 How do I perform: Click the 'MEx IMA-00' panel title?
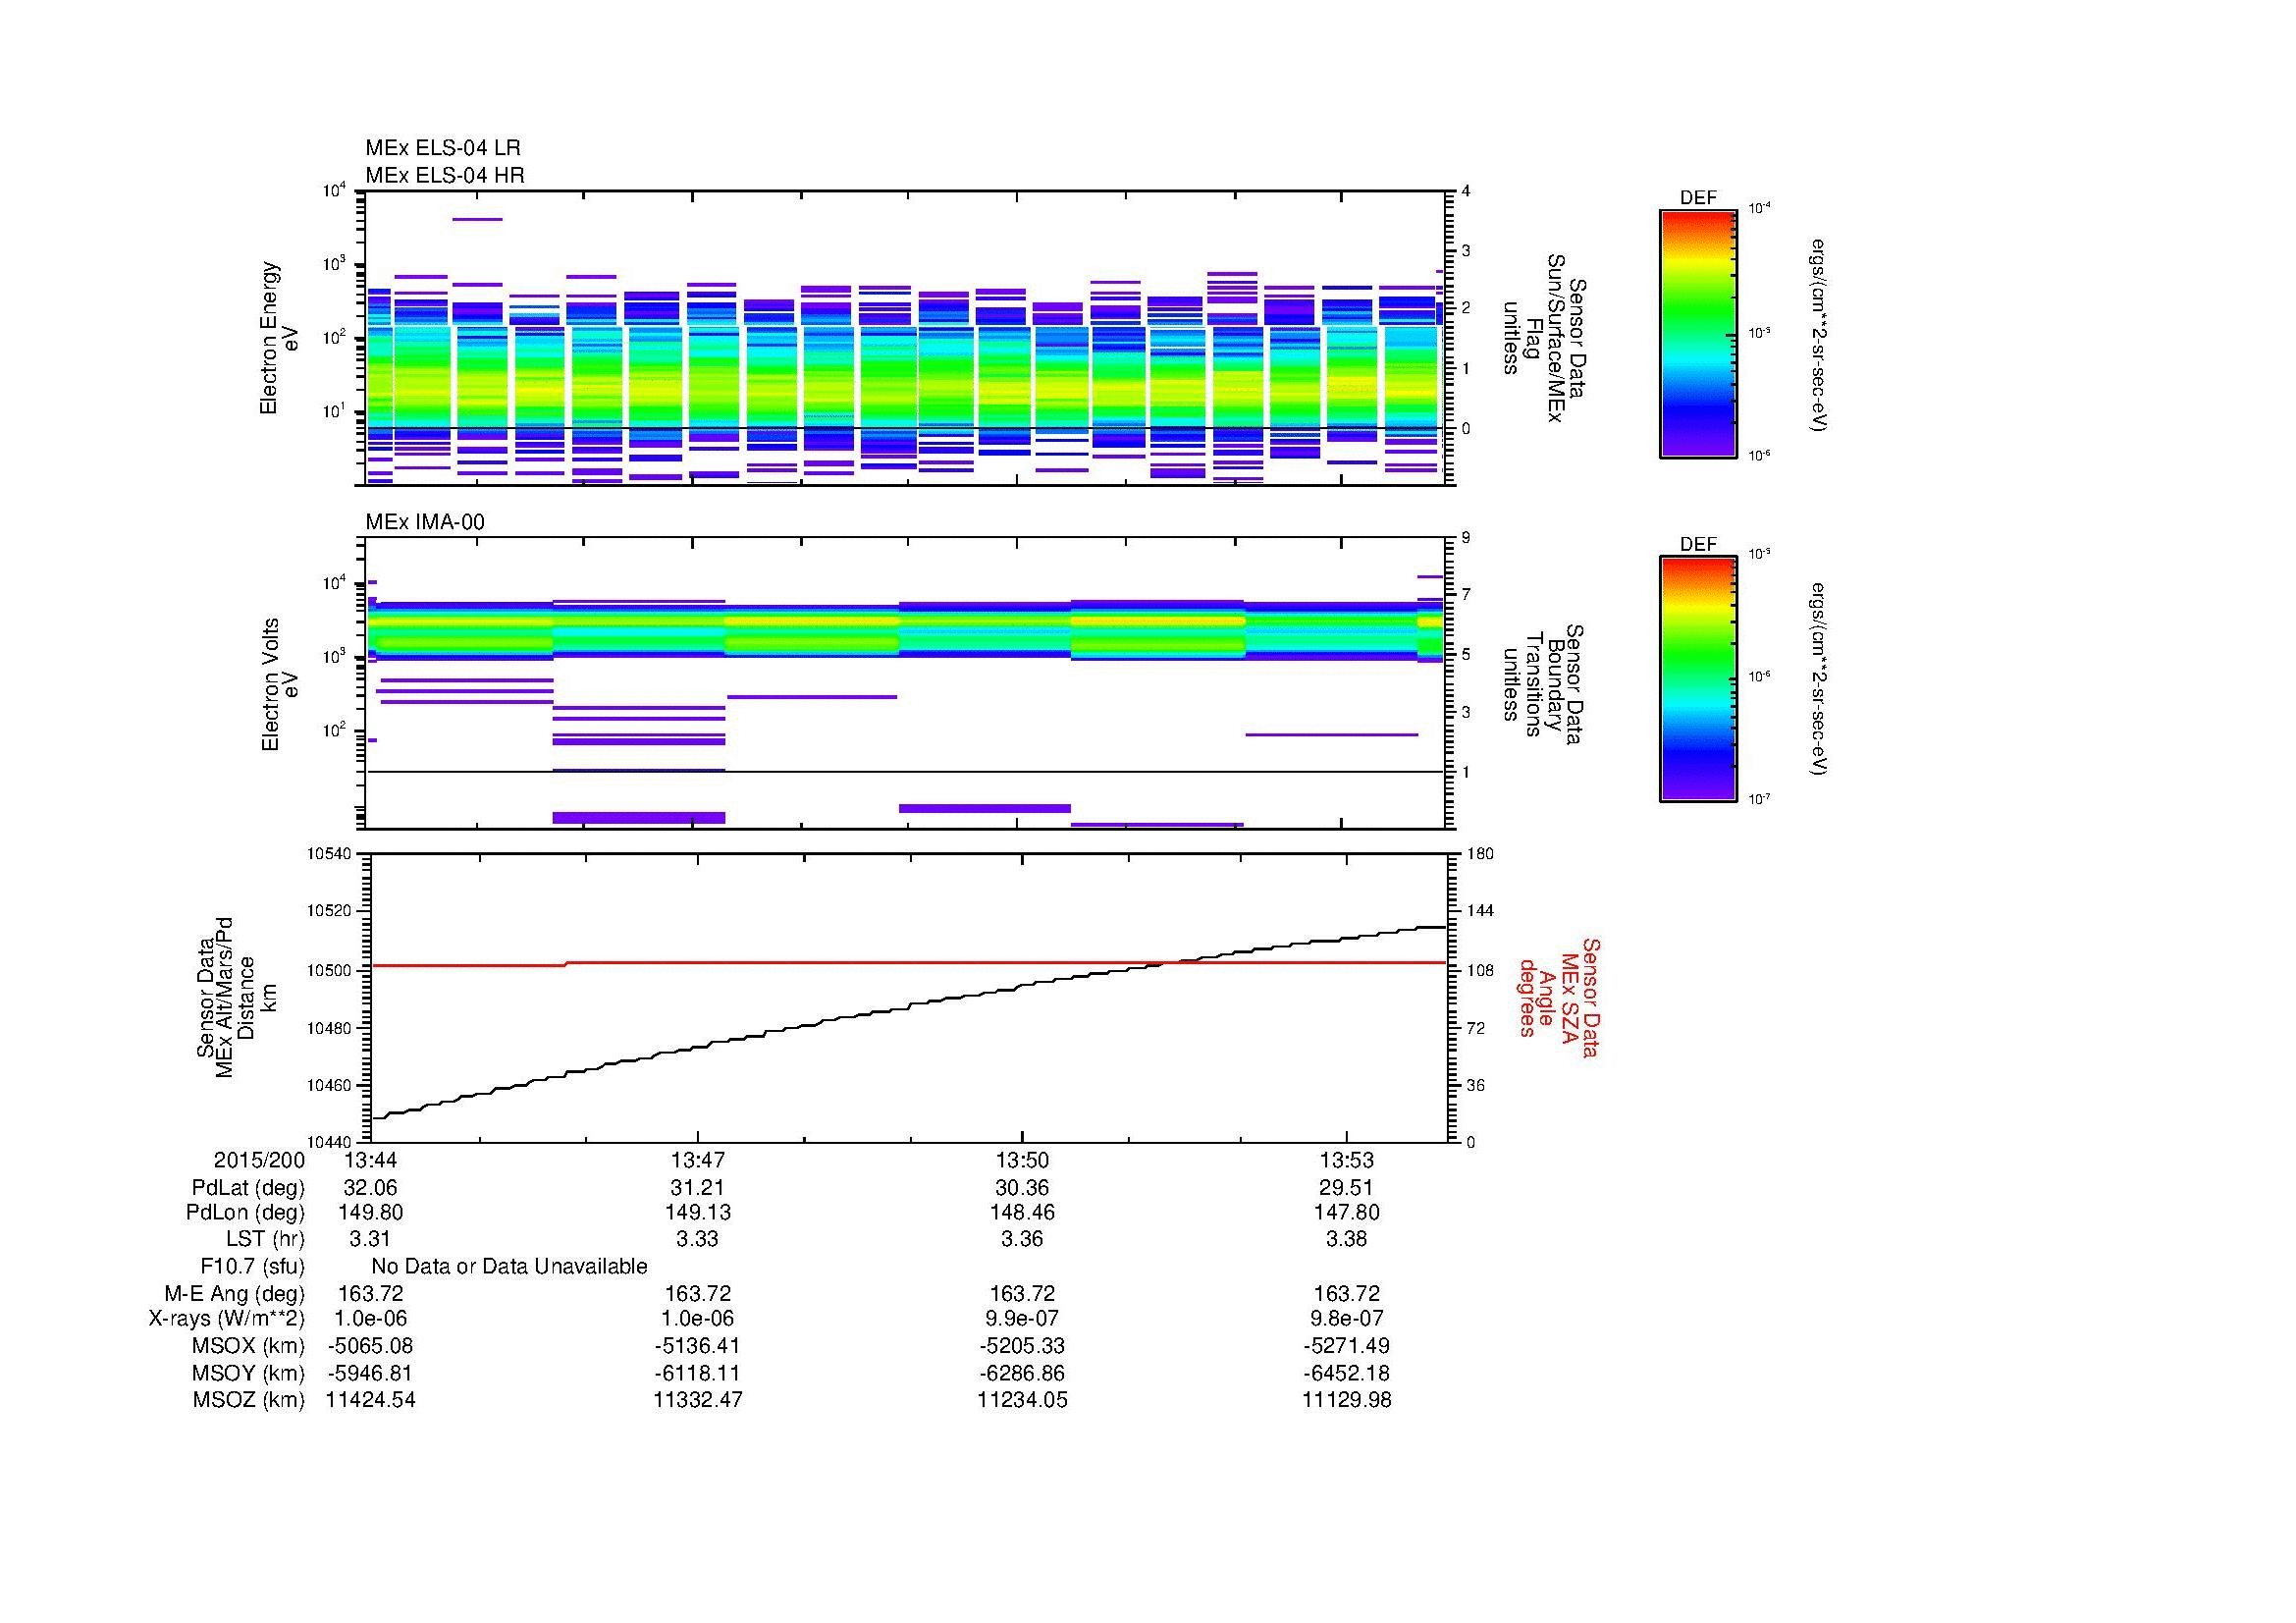[425, 522]
